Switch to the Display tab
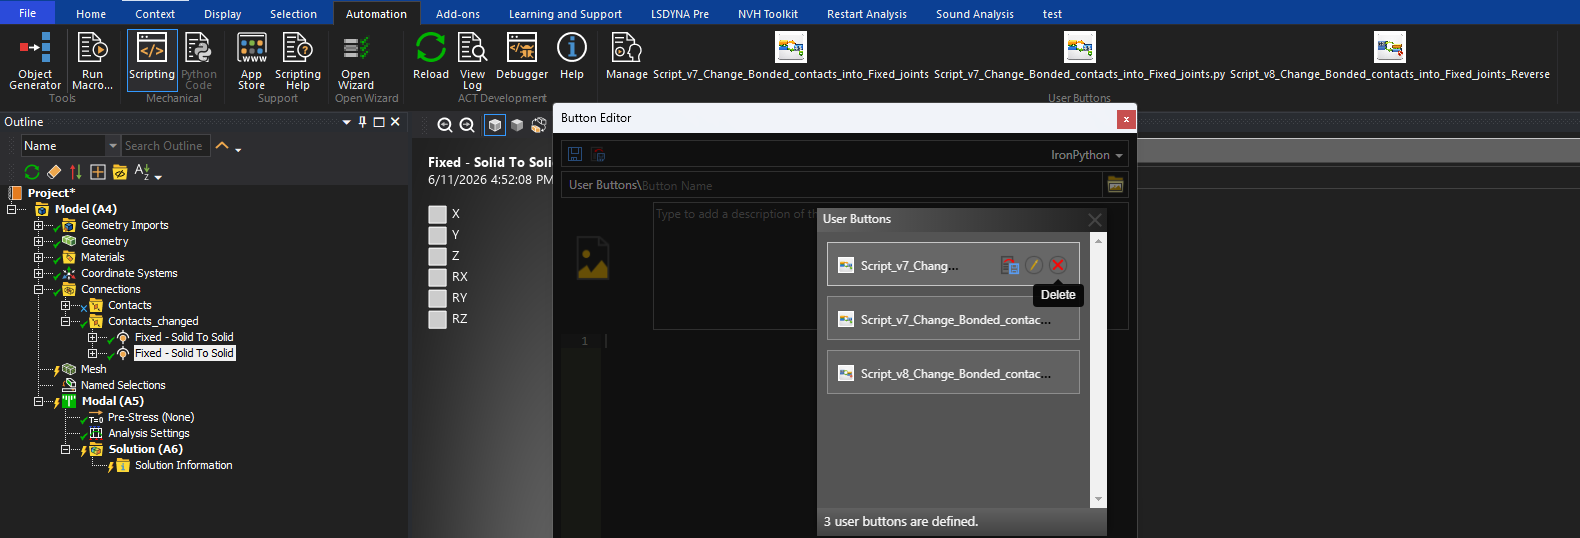The height and width of the screenshot is (538, 1580). (x=223, y=14)
